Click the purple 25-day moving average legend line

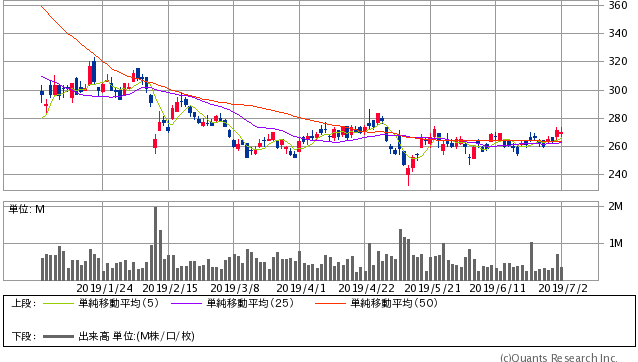pyautogui.click(x=186, y=303)
